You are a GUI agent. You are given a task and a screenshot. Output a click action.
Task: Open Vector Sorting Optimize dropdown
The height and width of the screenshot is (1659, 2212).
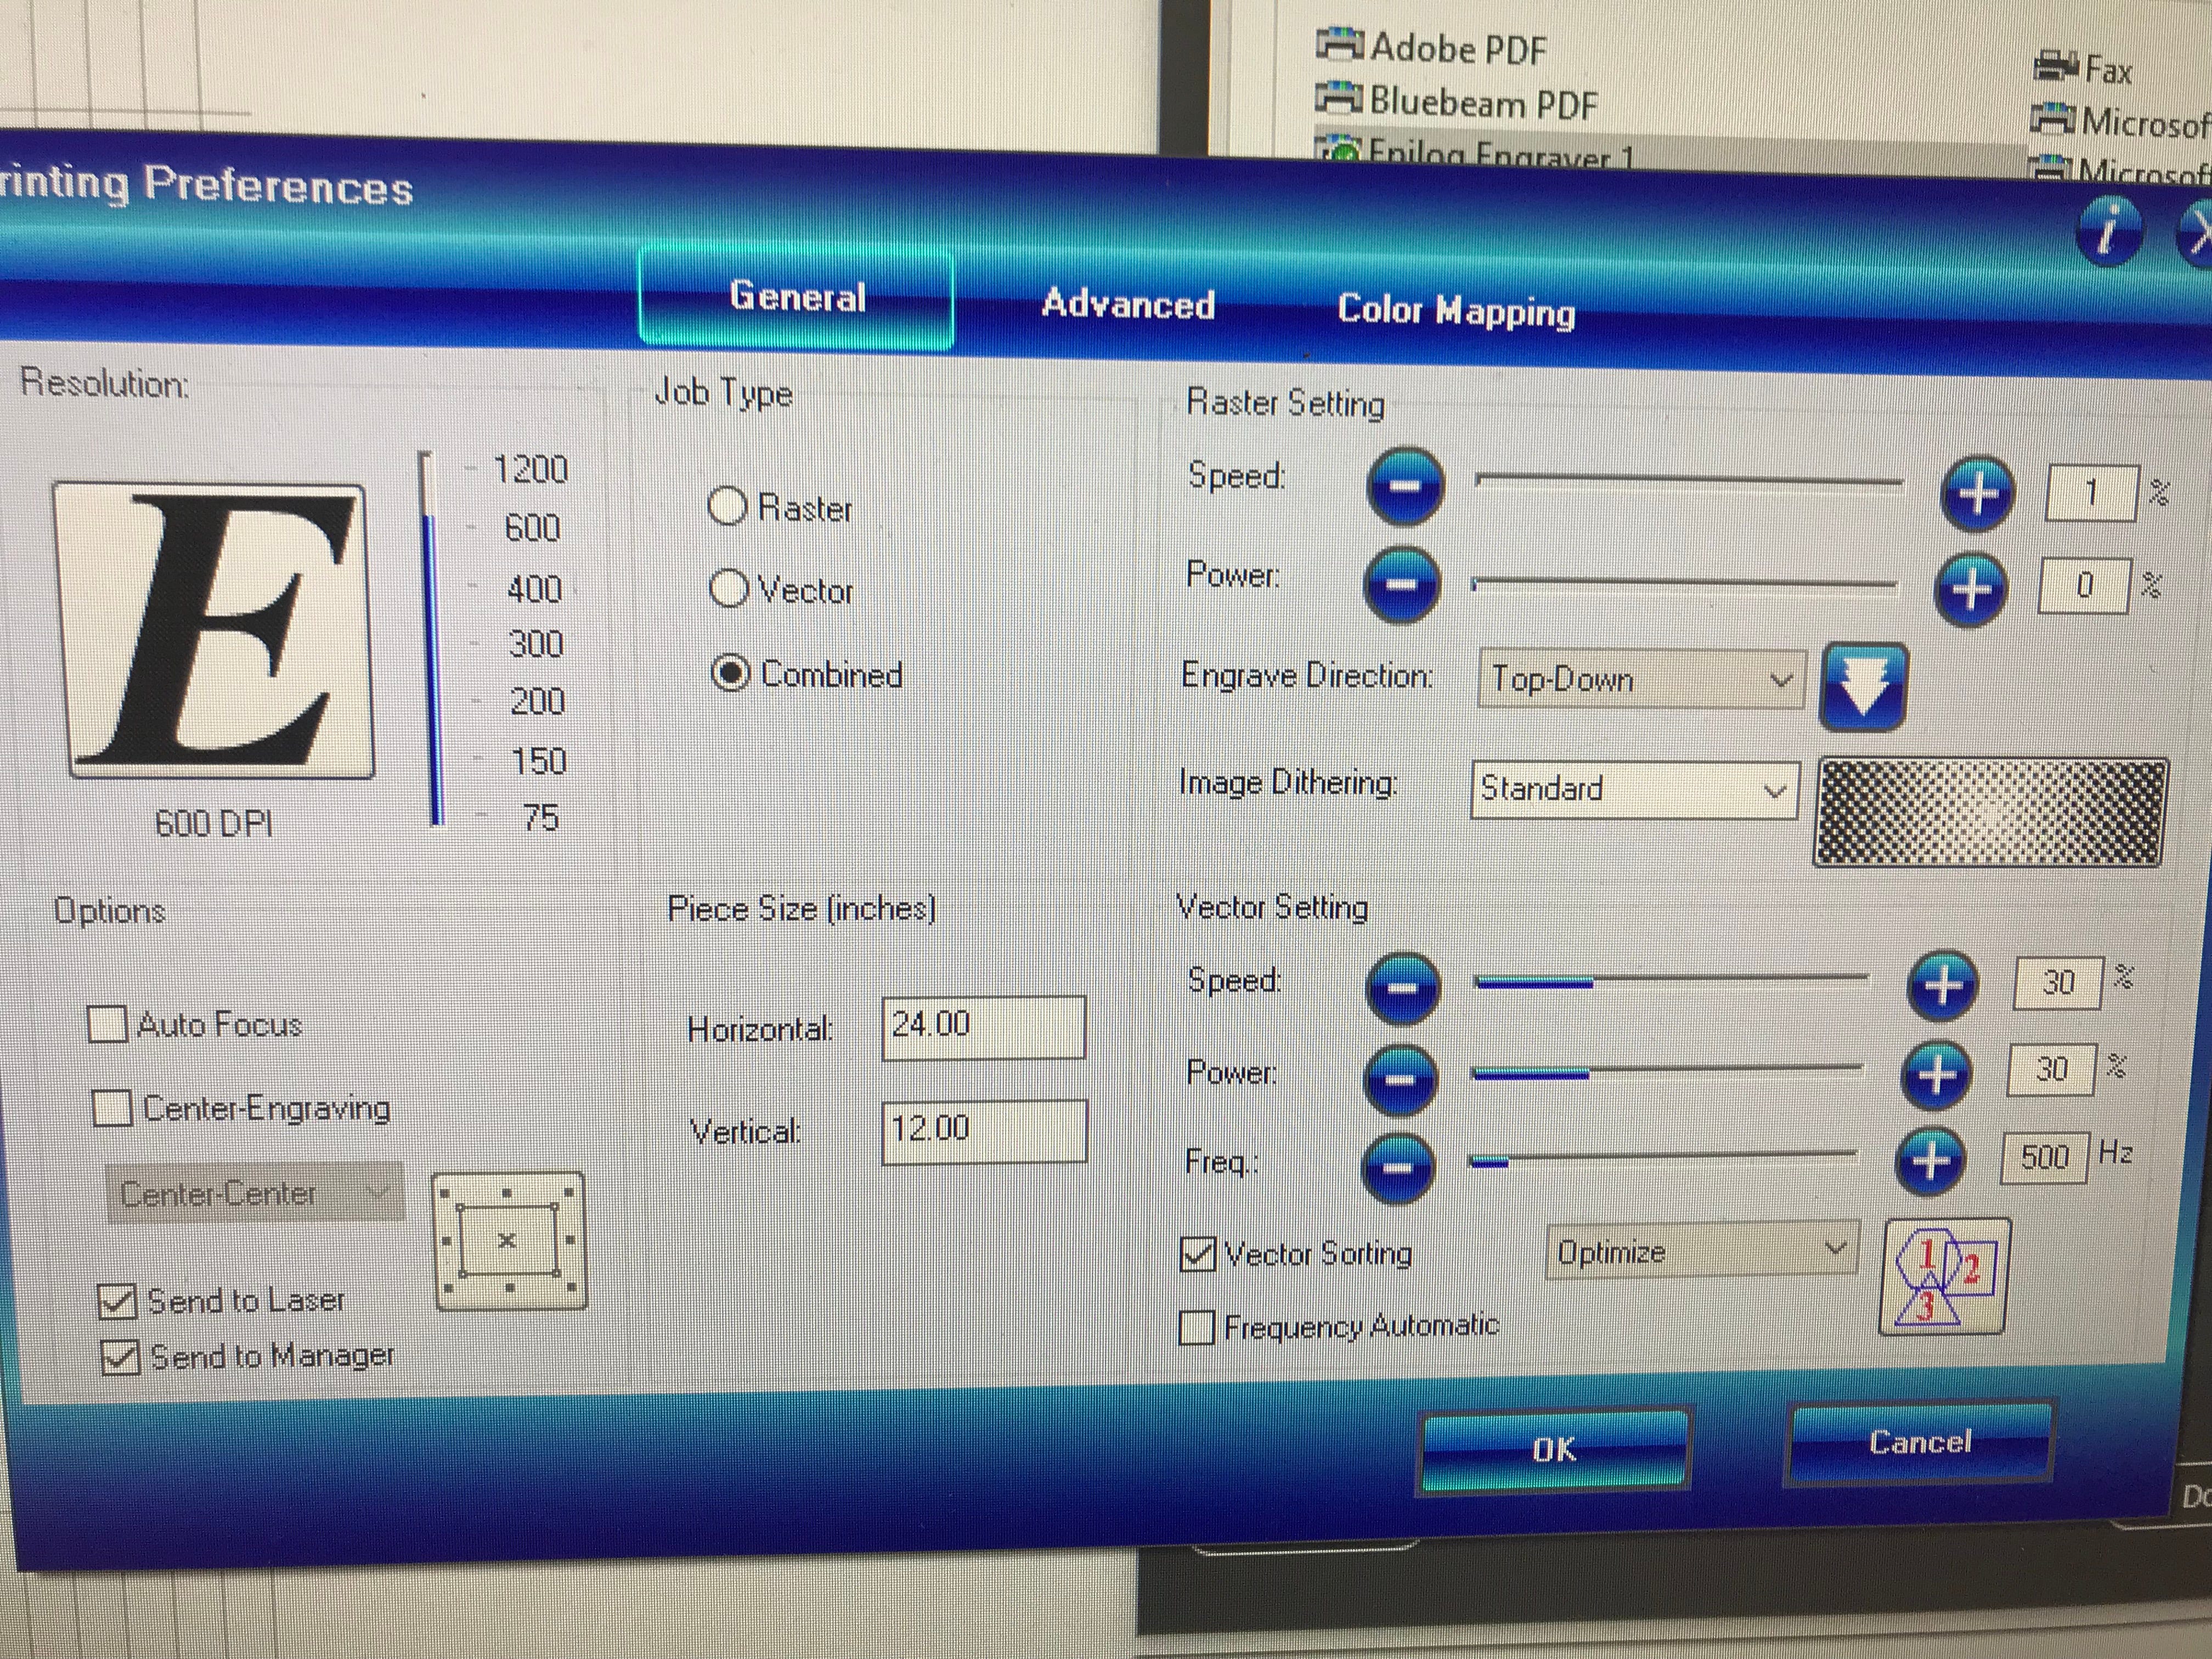click(x=1702, y=1250)
